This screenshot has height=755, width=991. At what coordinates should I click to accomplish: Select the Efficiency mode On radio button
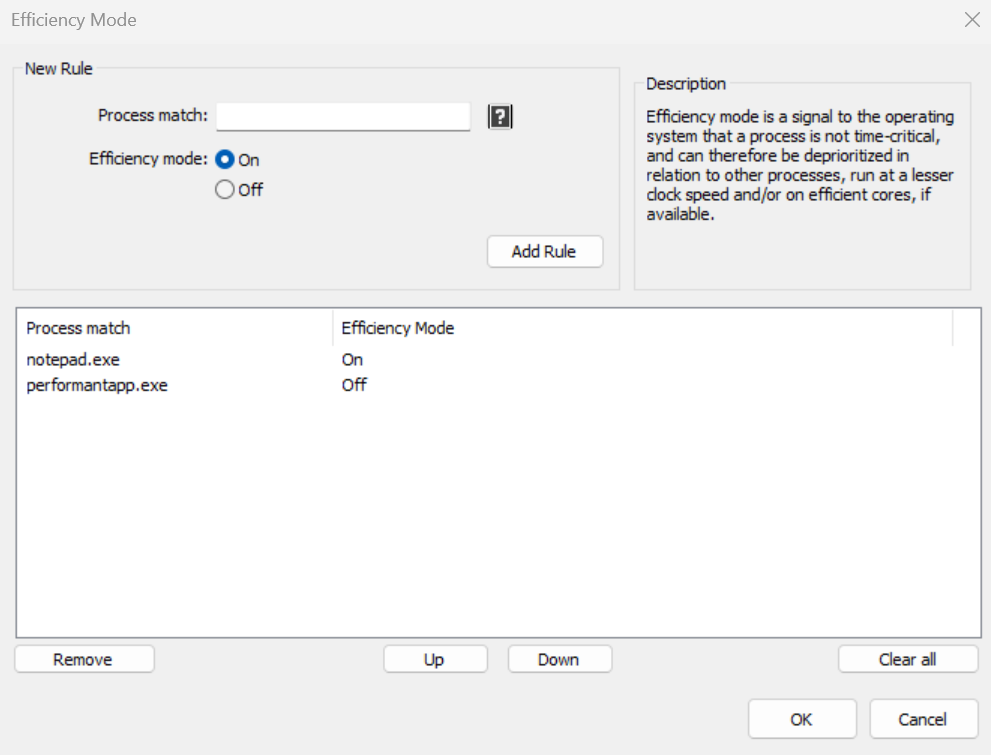(x=224, y=159)
